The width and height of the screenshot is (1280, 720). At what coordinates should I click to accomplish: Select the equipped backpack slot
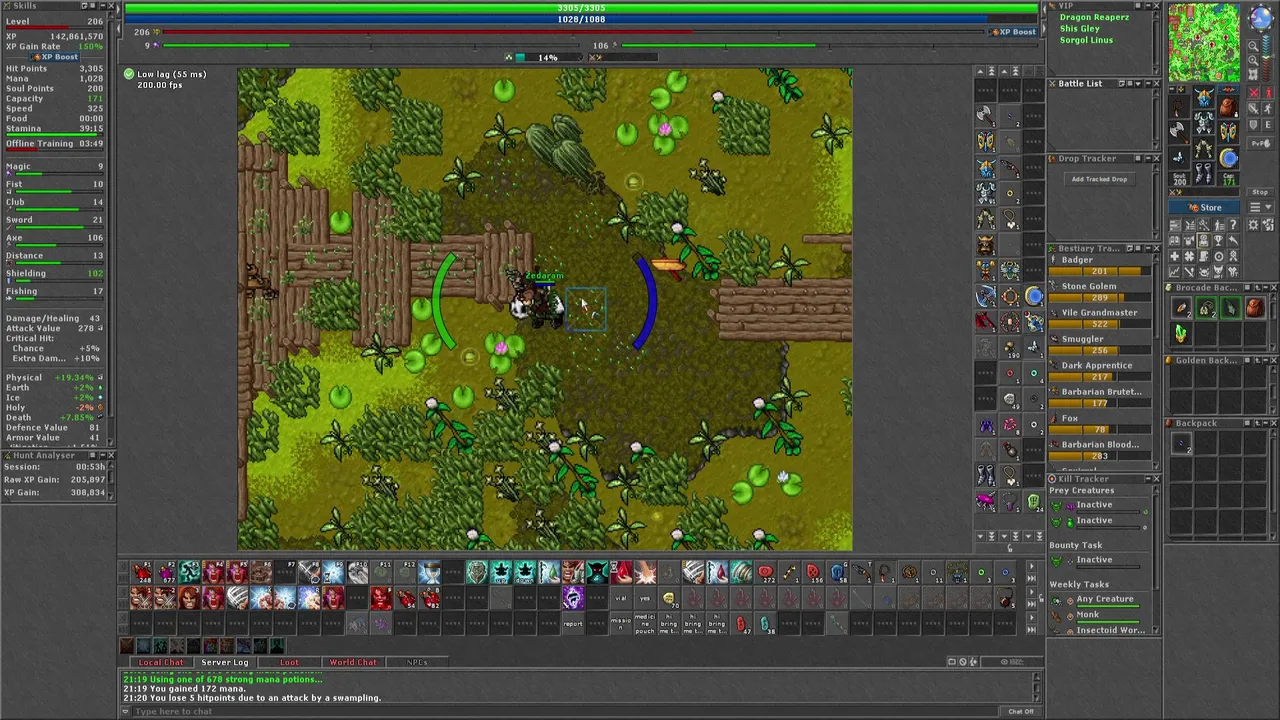click(1230, 107)
